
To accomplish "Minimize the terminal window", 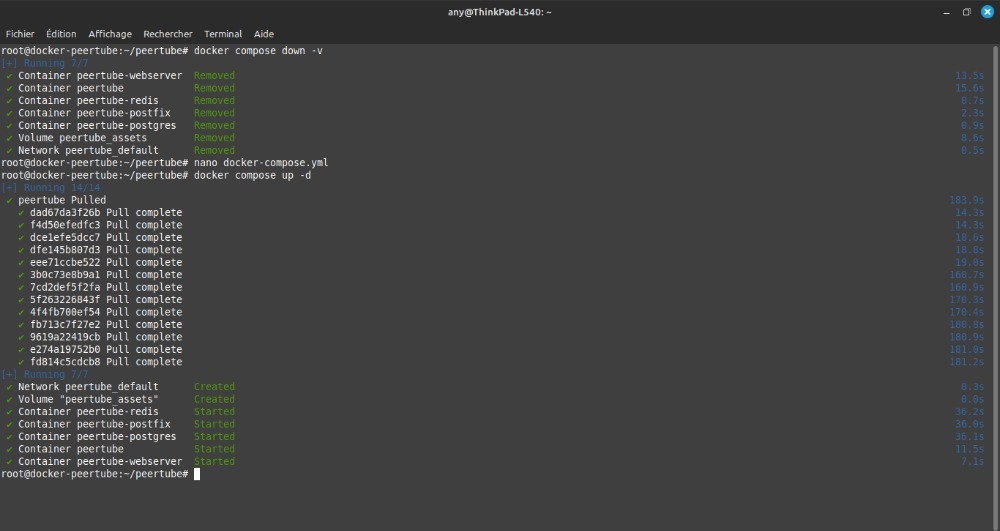I will point(946,12).
